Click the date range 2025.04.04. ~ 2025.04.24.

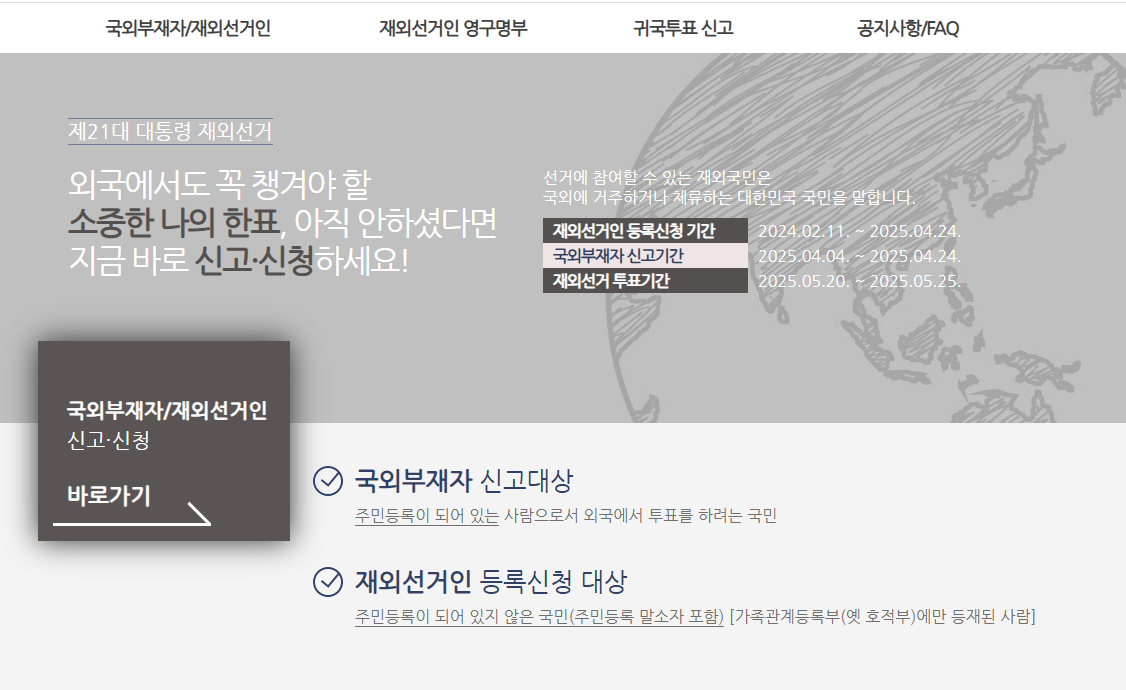[860, 256]
